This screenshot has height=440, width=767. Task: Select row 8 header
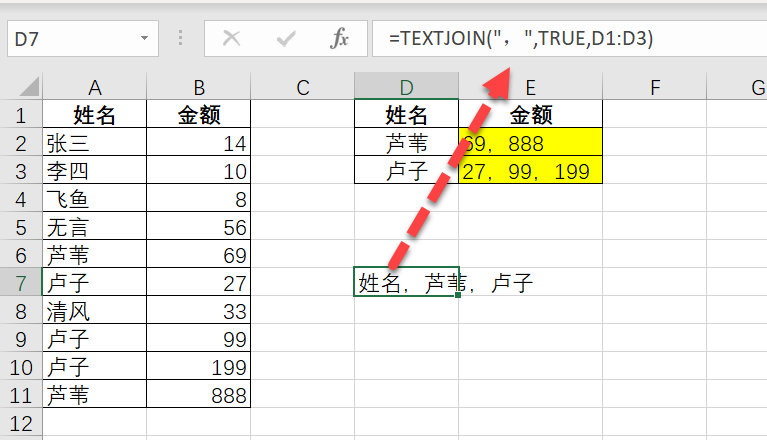click(x=21, y=311)
